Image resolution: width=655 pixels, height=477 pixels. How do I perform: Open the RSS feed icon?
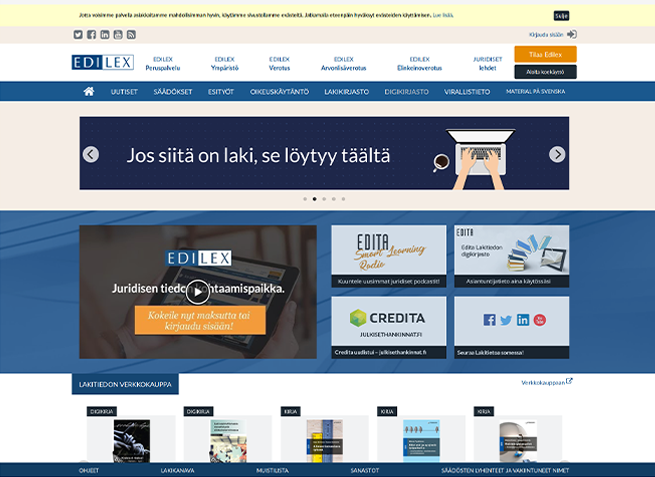[x=131, y=35]
